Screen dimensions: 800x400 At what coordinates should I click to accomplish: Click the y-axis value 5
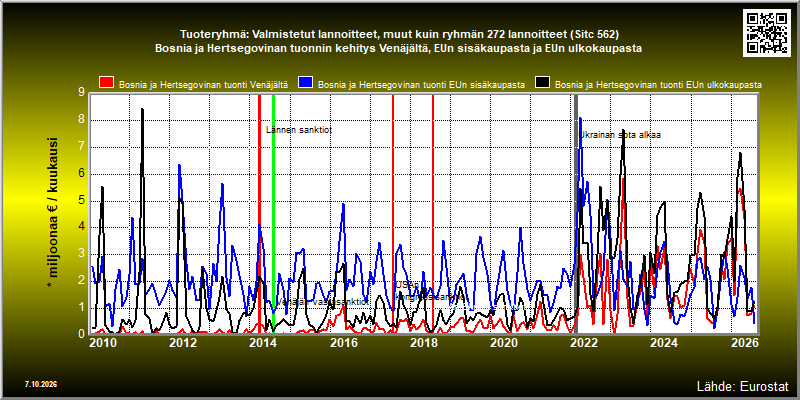point(81,201)
